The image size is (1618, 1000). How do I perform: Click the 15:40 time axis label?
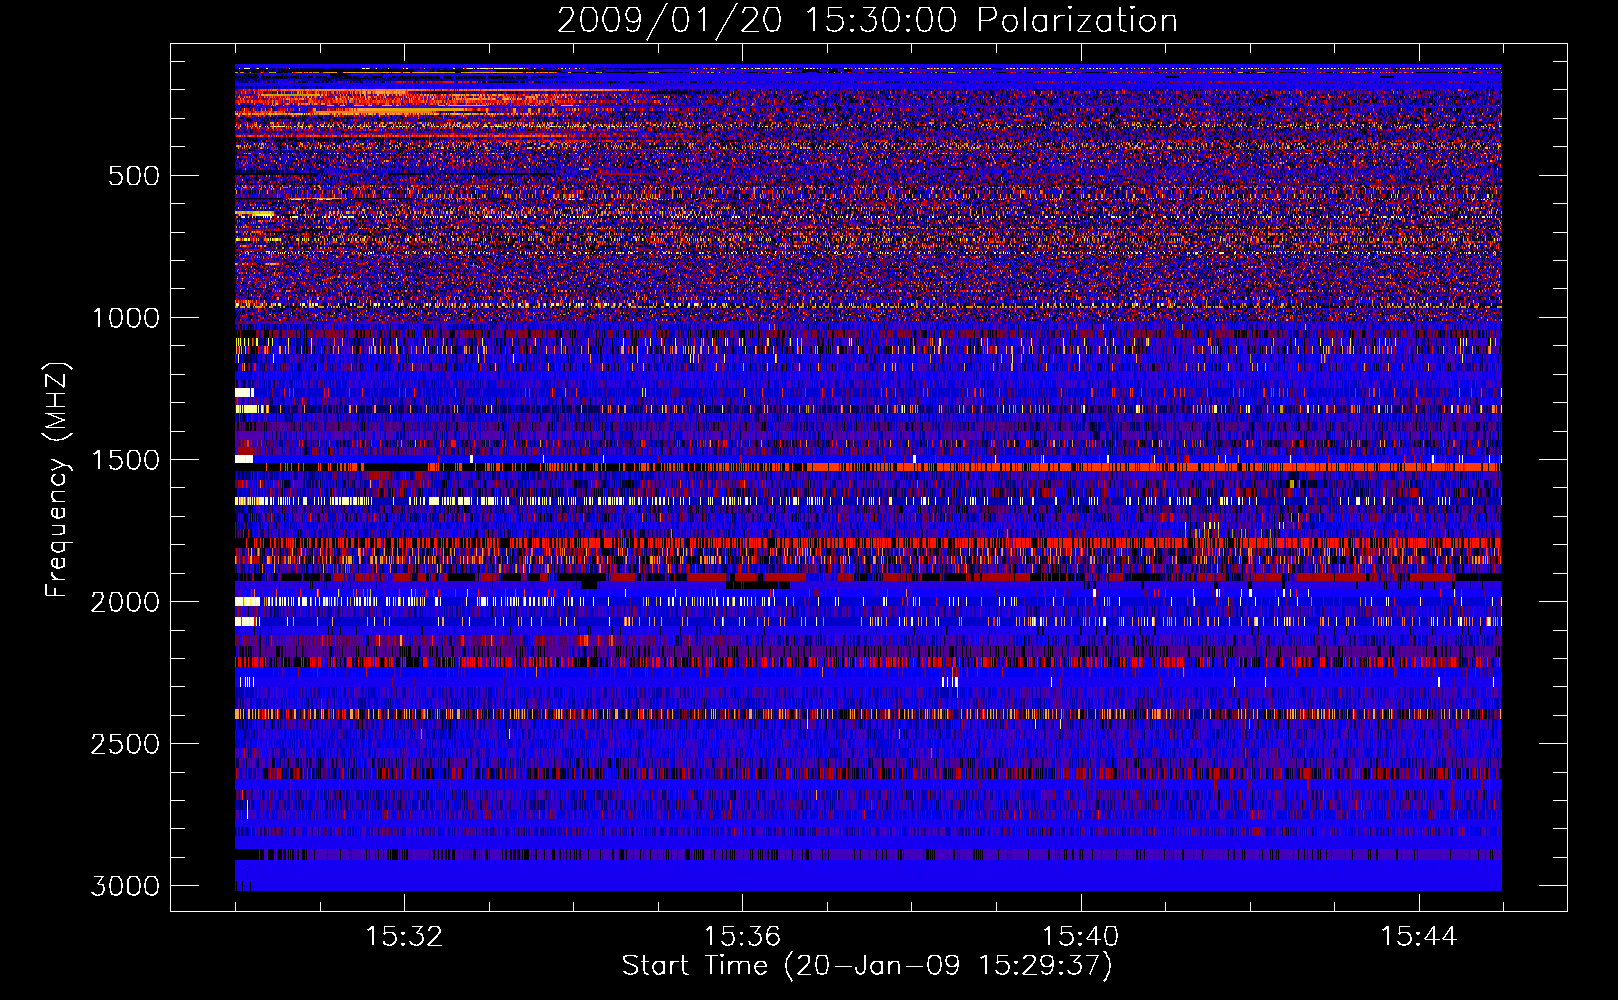(1080, 937)
